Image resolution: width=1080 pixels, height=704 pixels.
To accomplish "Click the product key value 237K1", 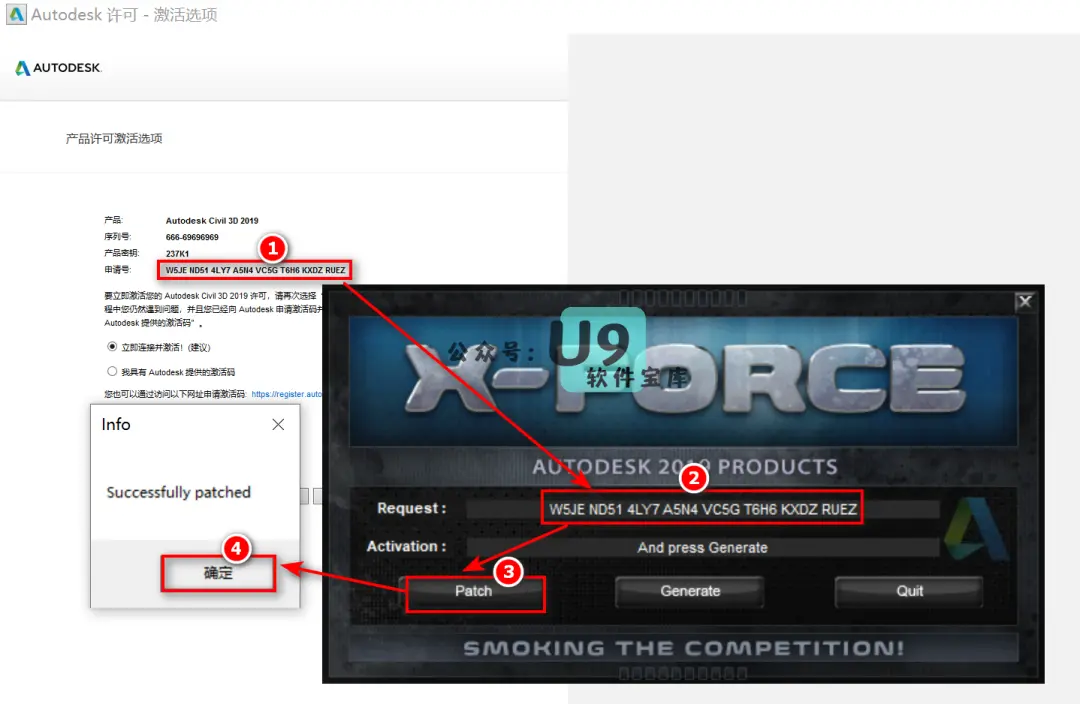I will tap(177, 253).
